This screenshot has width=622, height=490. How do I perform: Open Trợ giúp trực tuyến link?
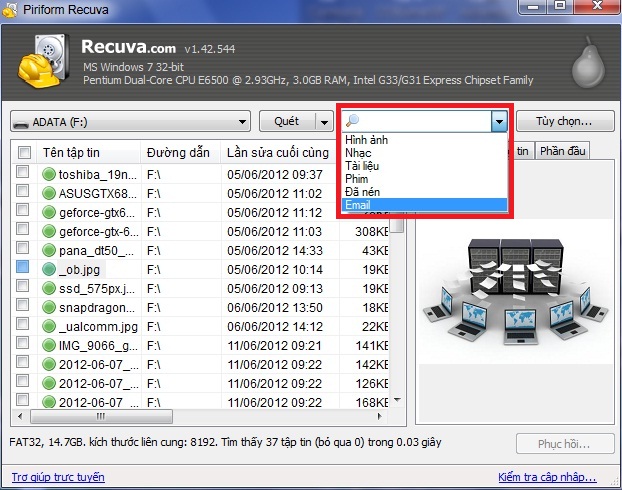[58, 477]
